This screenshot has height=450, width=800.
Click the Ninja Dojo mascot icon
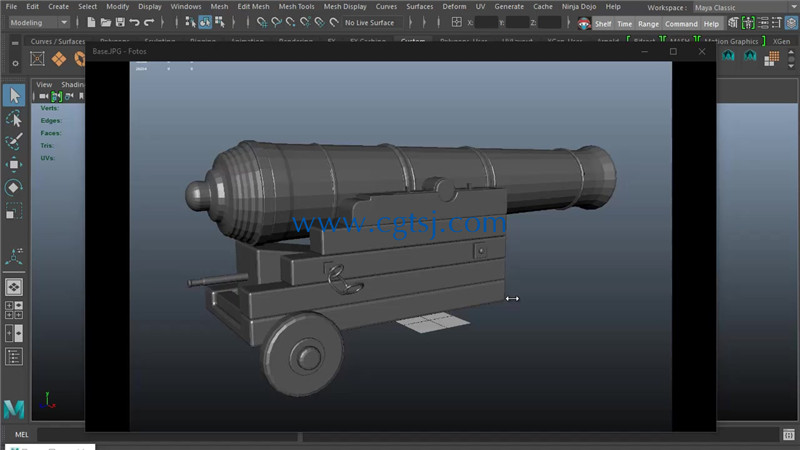(584, 23)
